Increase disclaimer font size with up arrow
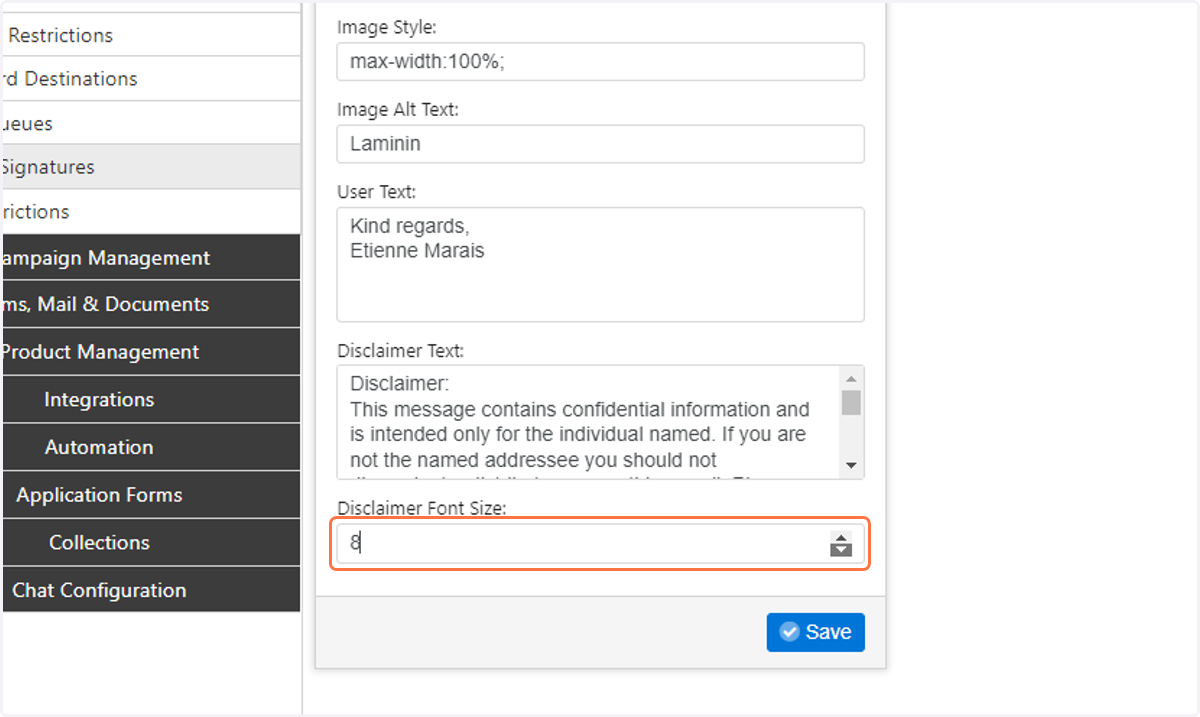The image size is (1200, 717). [841, 538]
